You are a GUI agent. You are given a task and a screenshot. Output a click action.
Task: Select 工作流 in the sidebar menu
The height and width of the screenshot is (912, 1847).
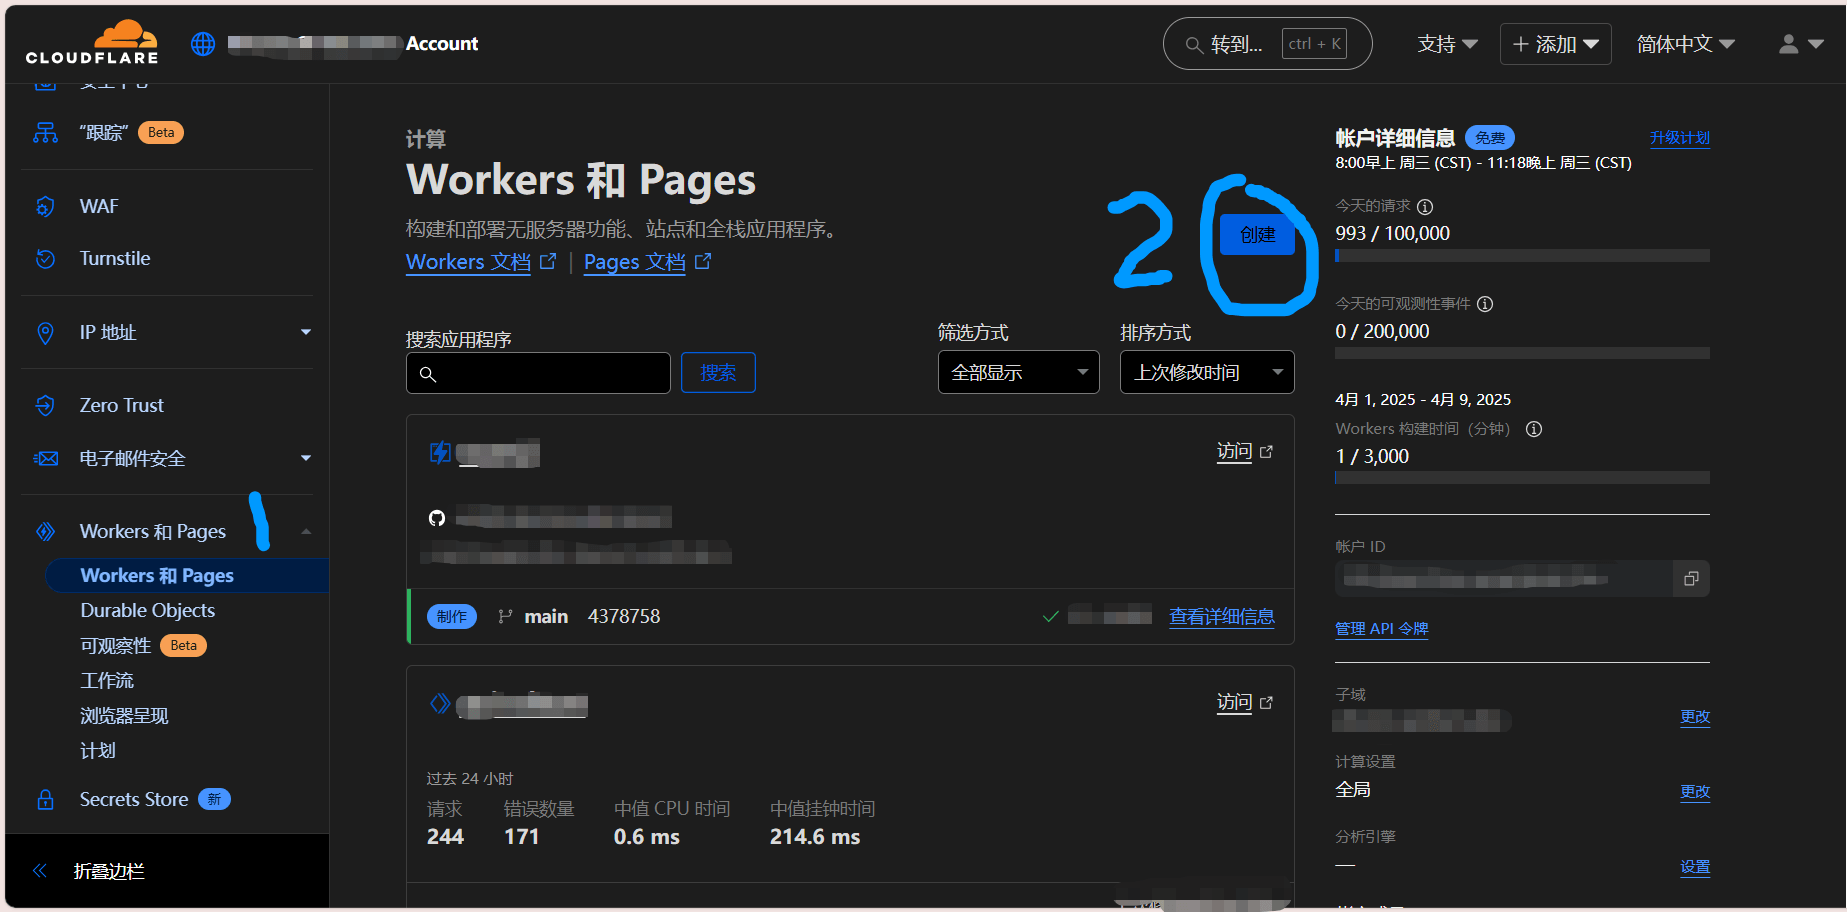click(107, 680)
